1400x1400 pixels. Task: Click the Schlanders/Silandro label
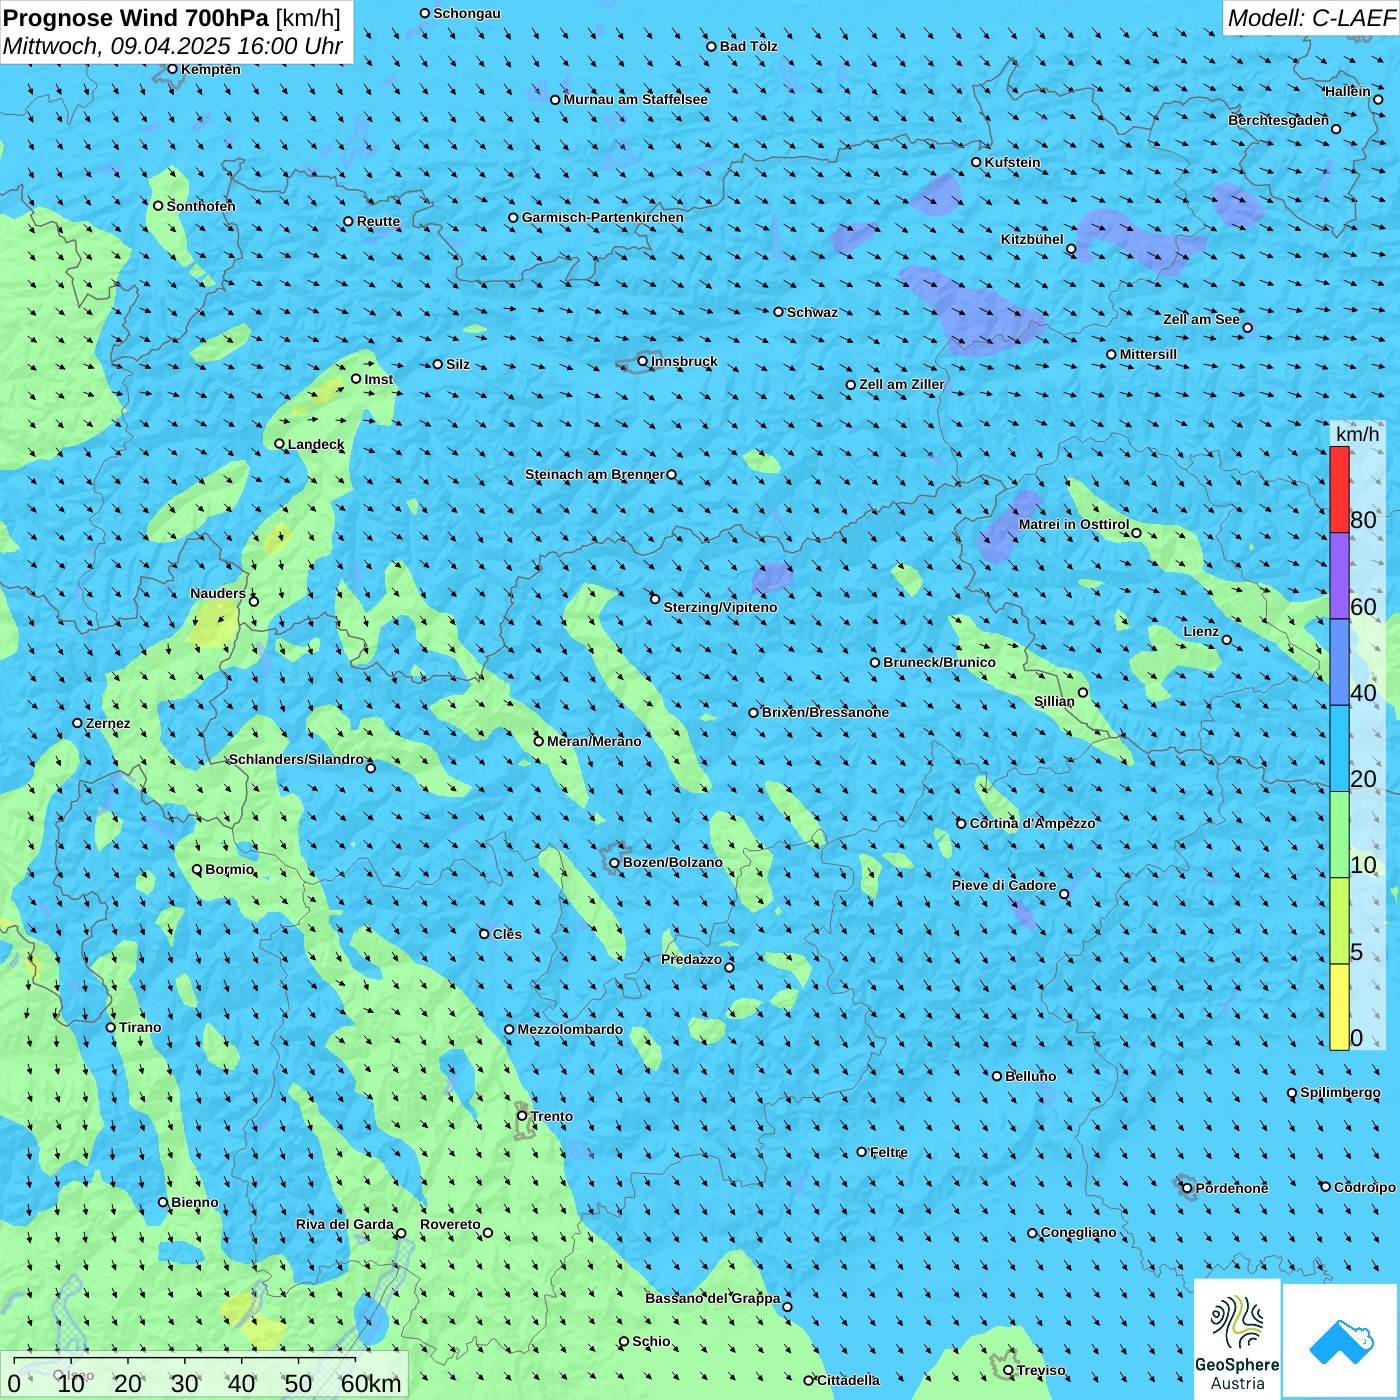pos(296,760)
